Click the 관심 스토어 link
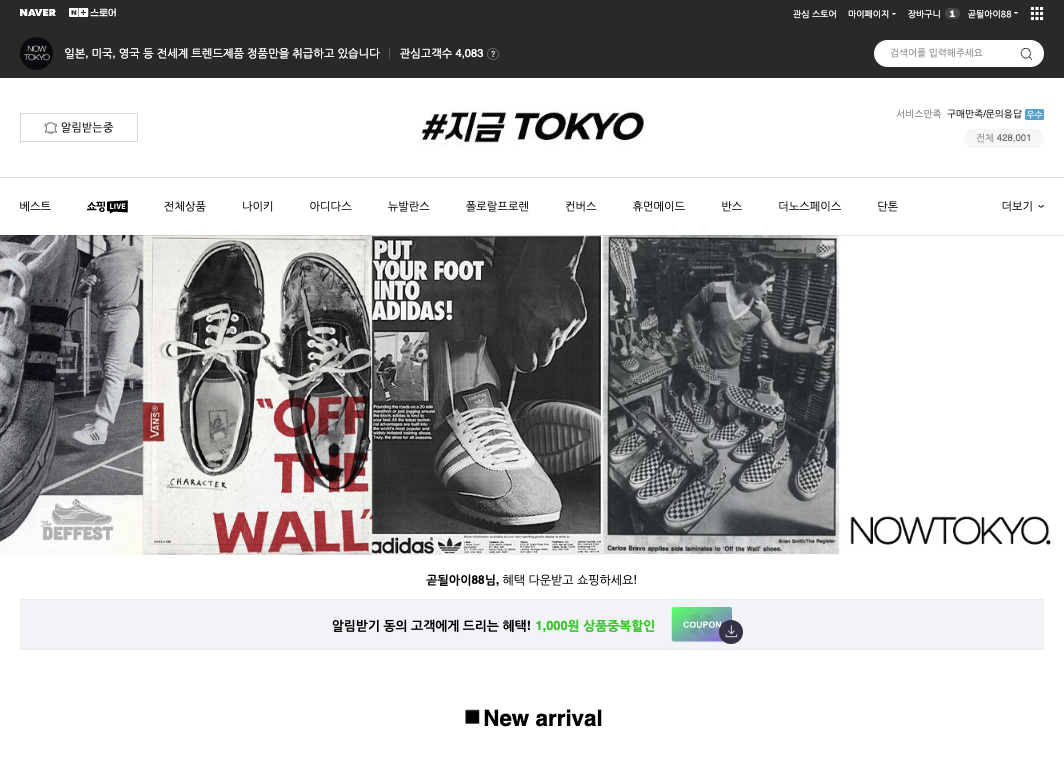Viewport: 1064px width, 765px height. click(814, 14)
